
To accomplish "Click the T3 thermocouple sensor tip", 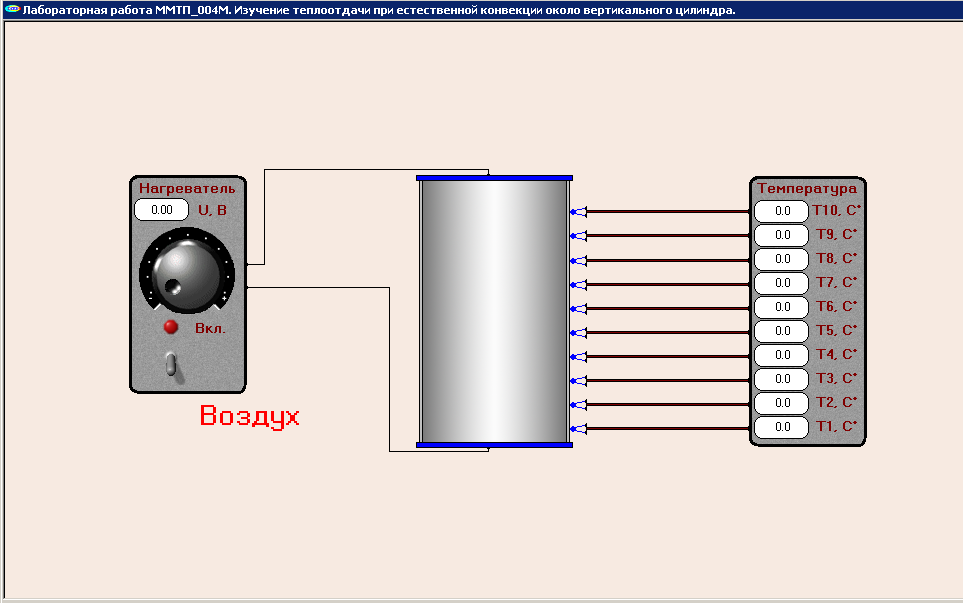I will 579,381.
